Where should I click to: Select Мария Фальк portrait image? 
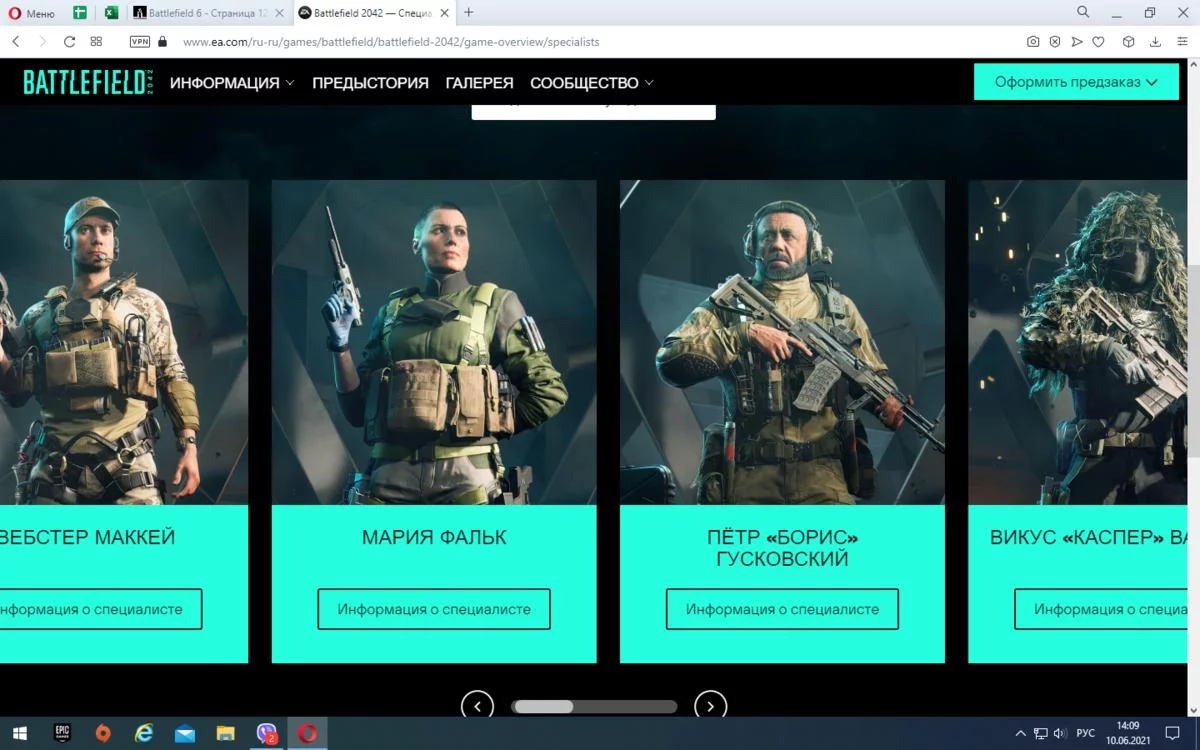(434, 342)
